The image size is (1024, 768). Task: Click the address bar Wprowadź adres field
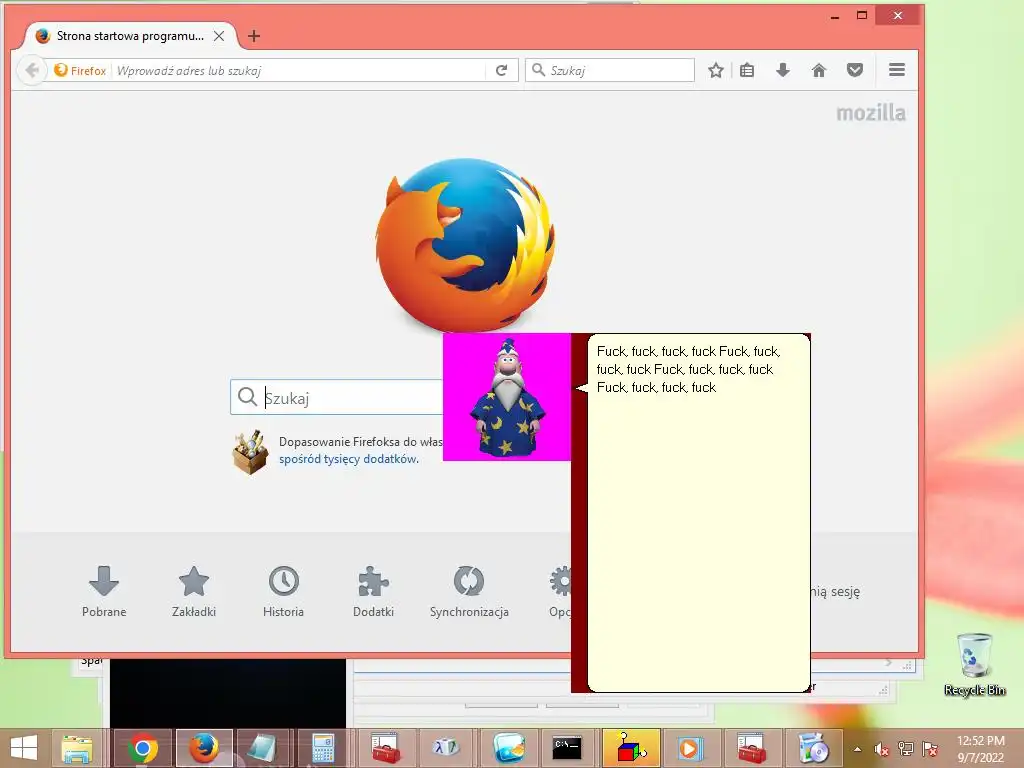tap(299, 71)
